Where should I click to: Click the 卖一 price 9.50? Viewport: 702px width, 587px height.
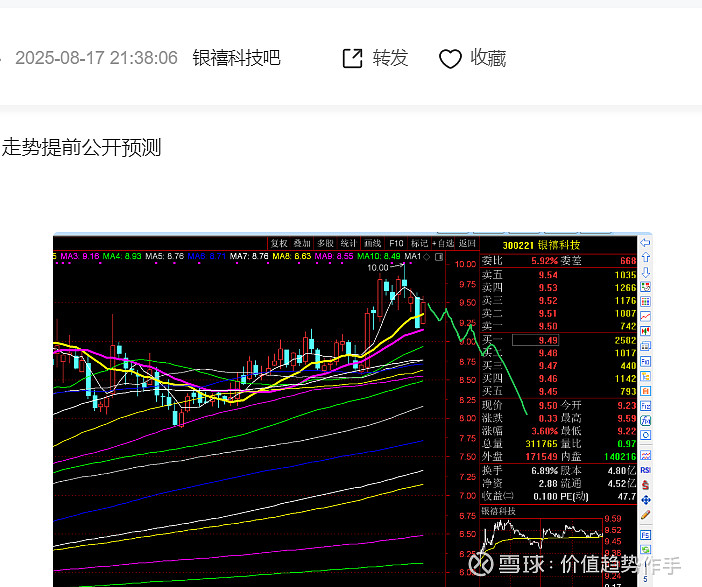(548, 326)
